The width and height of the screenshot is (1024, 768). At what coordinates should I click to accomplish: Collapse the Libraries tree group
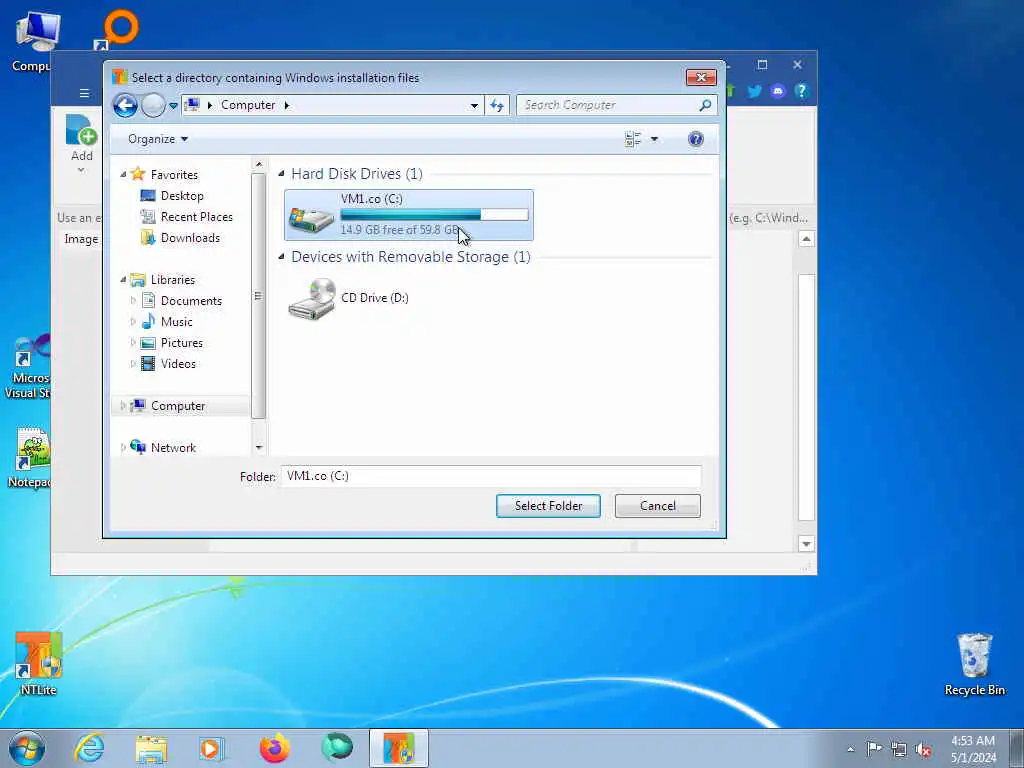tap(123, 280)
